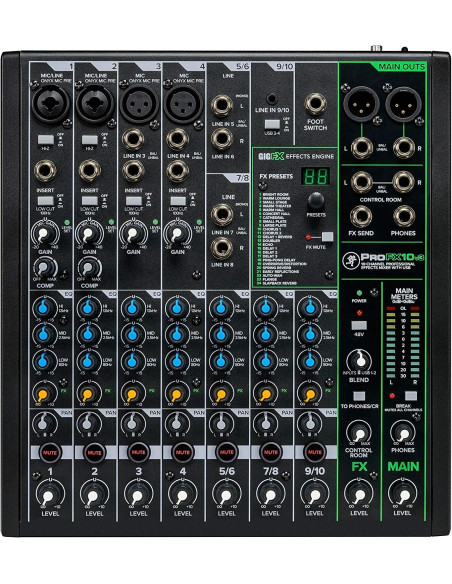This screenshot has height=584, width=452.
Task: Click the FX master level knob
Action: pos(359,494)
